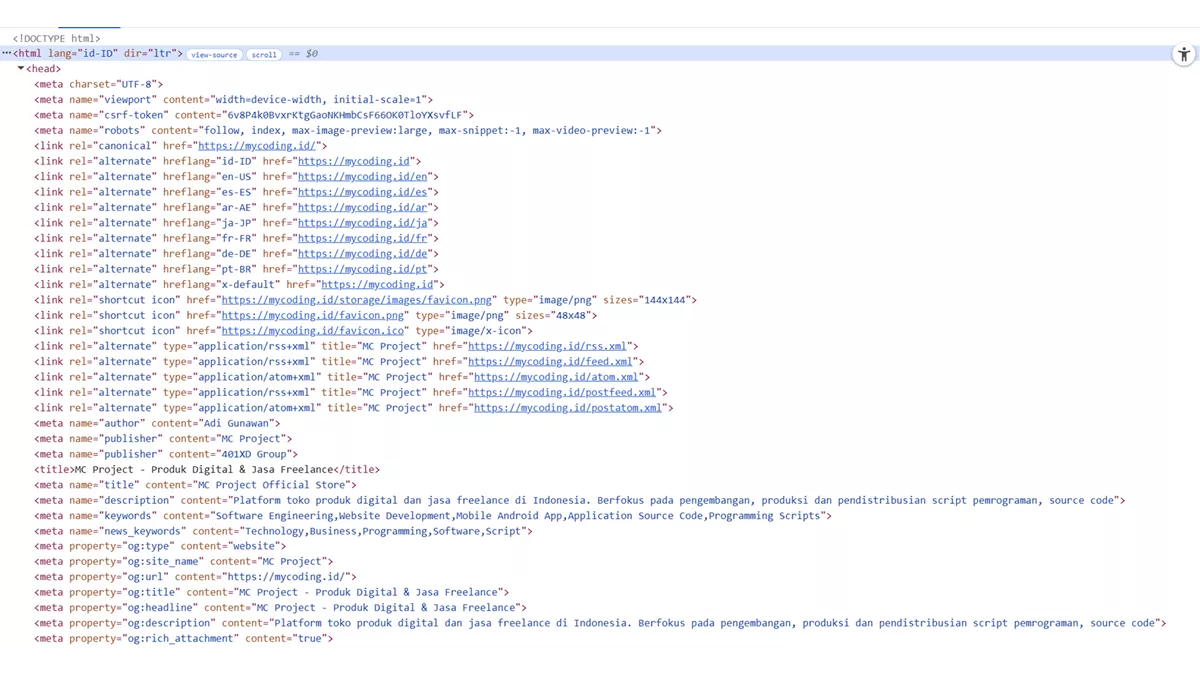Viewport: 1200px width, 675px height.
Task: Open the postatom.xml link
Action: [567, 408]
